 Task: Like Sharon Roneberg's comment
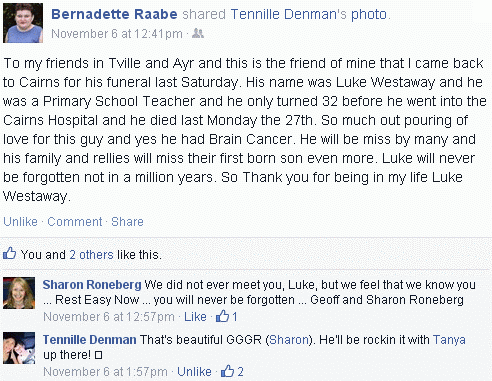coord(195,317)
